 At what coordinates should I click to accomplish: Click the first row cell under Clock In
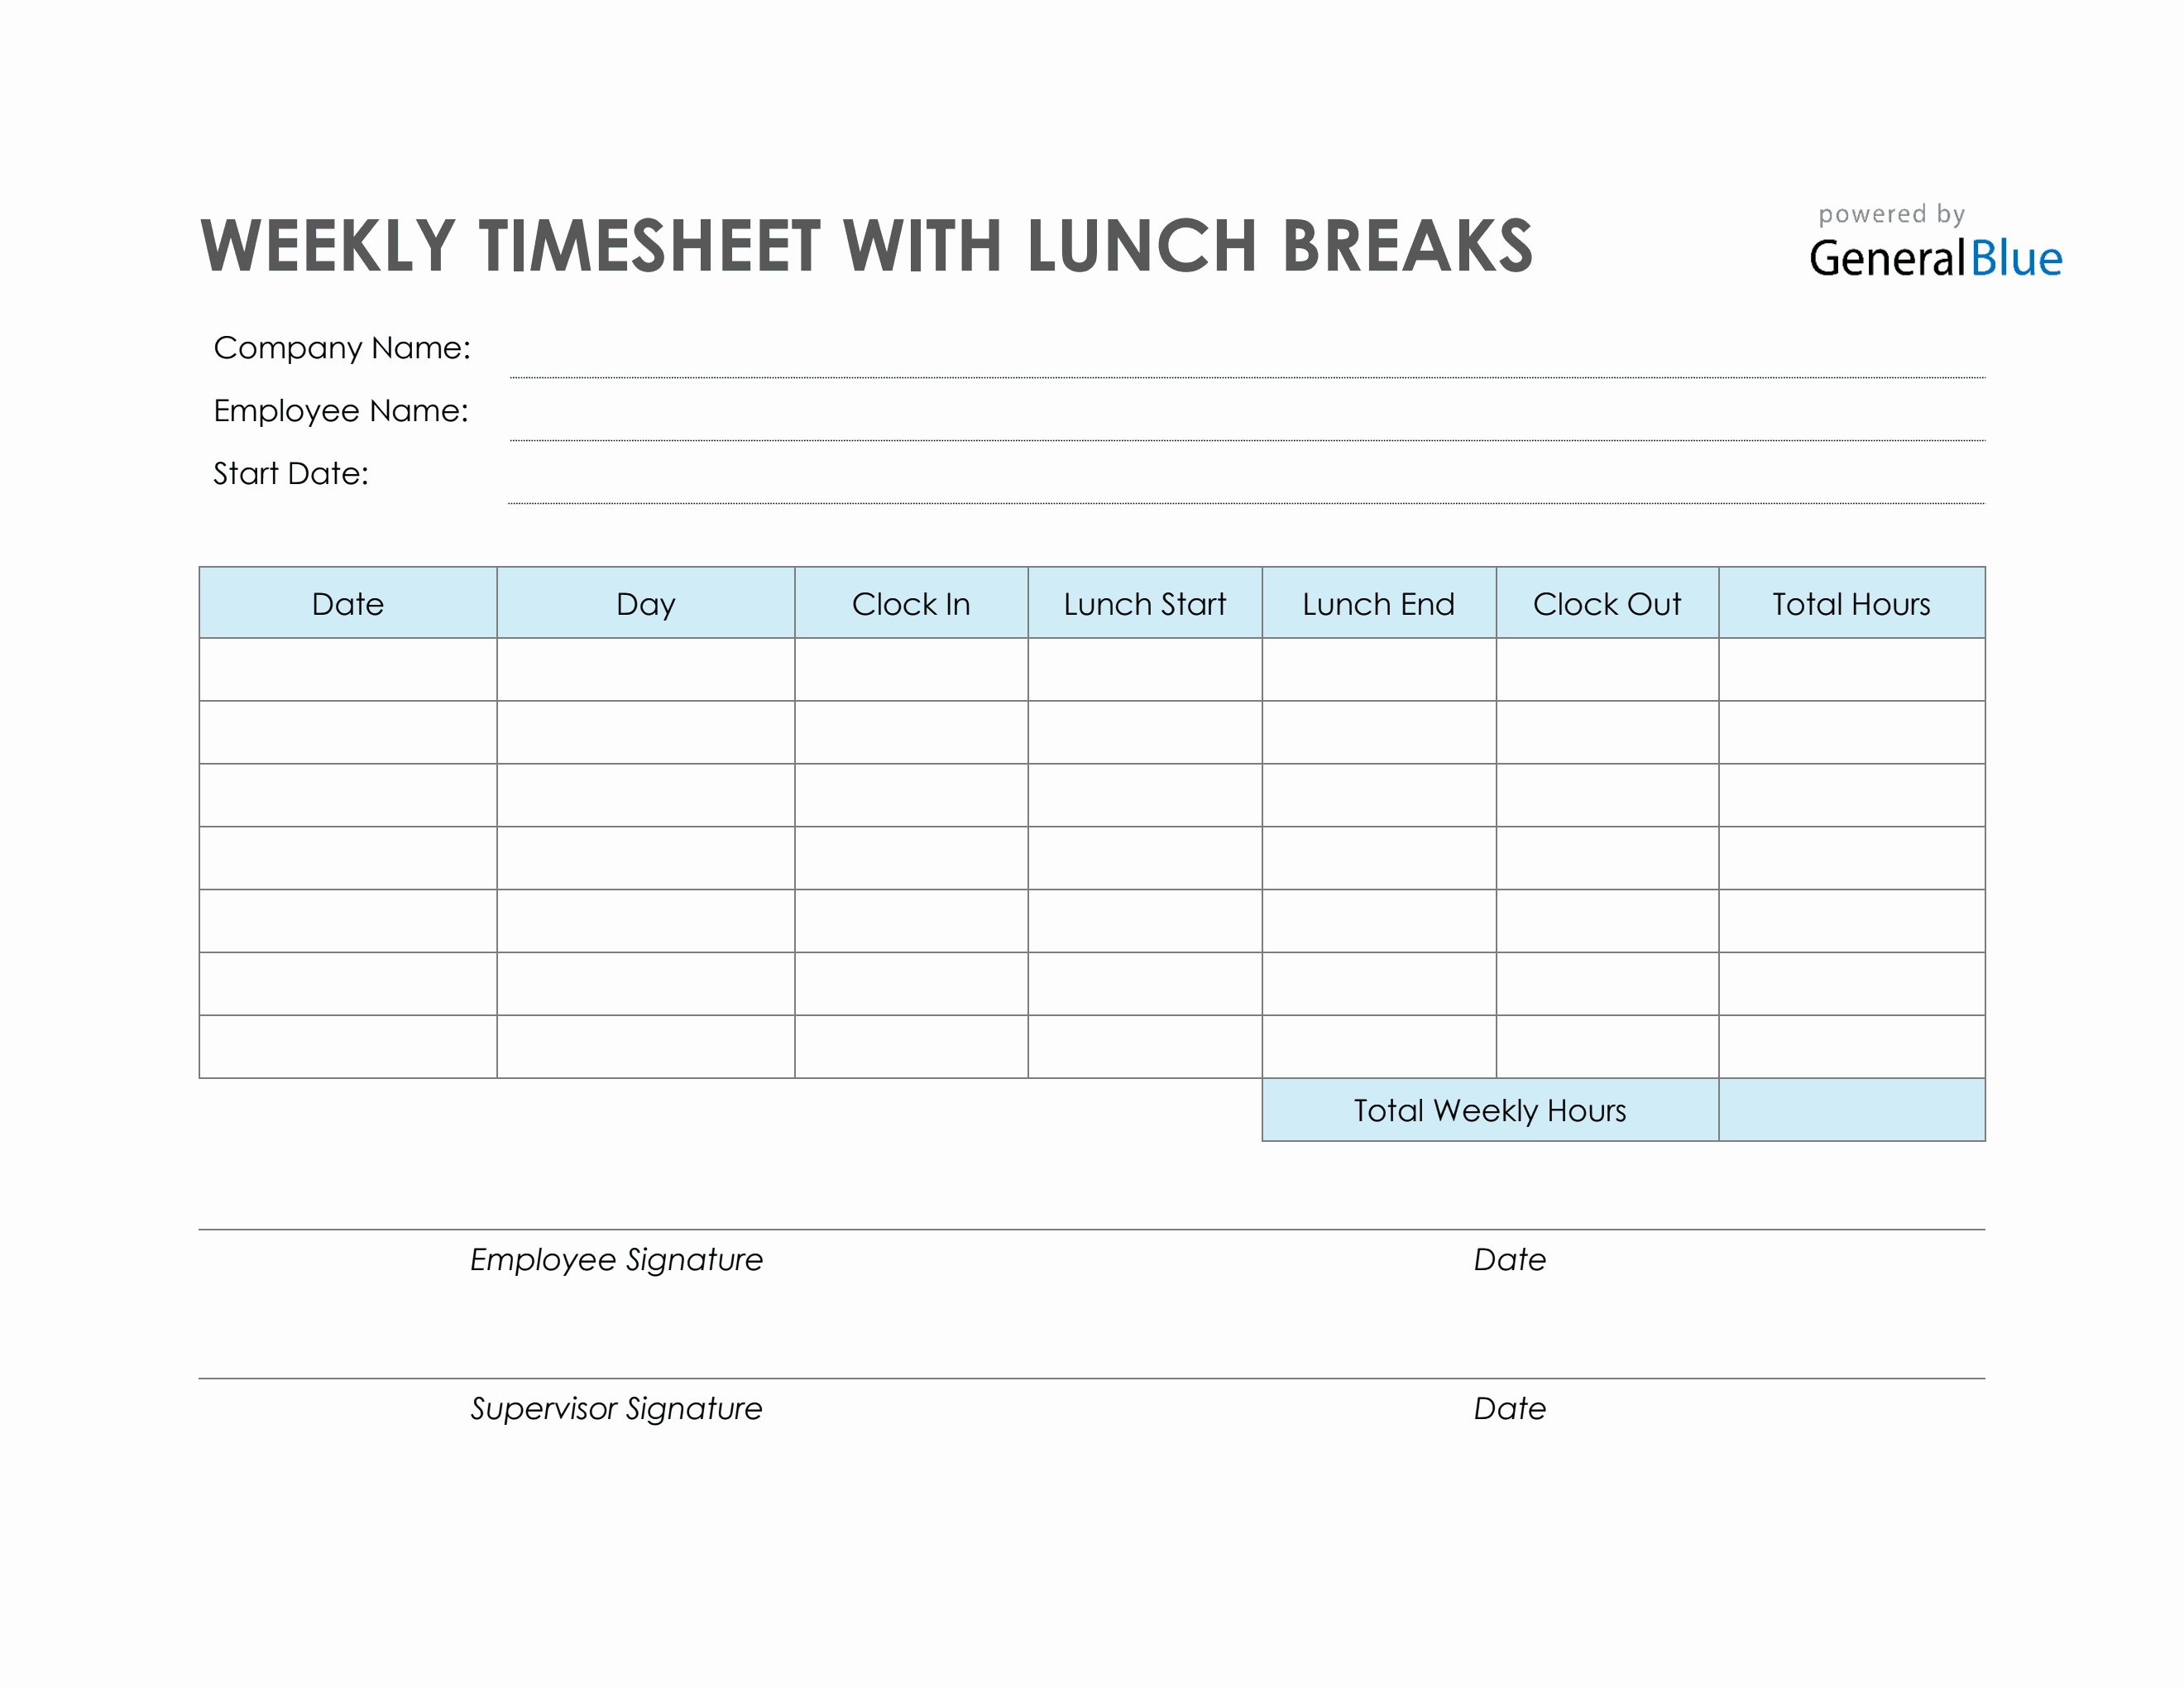tap(911, 669)
